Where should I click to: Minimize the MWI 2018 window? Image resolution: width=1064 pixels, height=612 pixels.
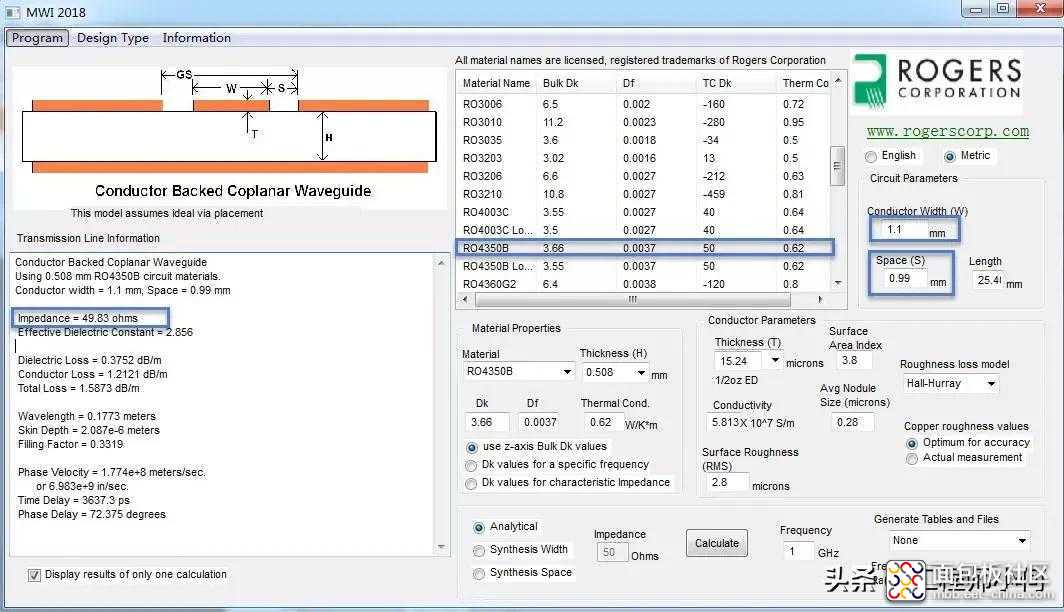click(x=976, y=9)
